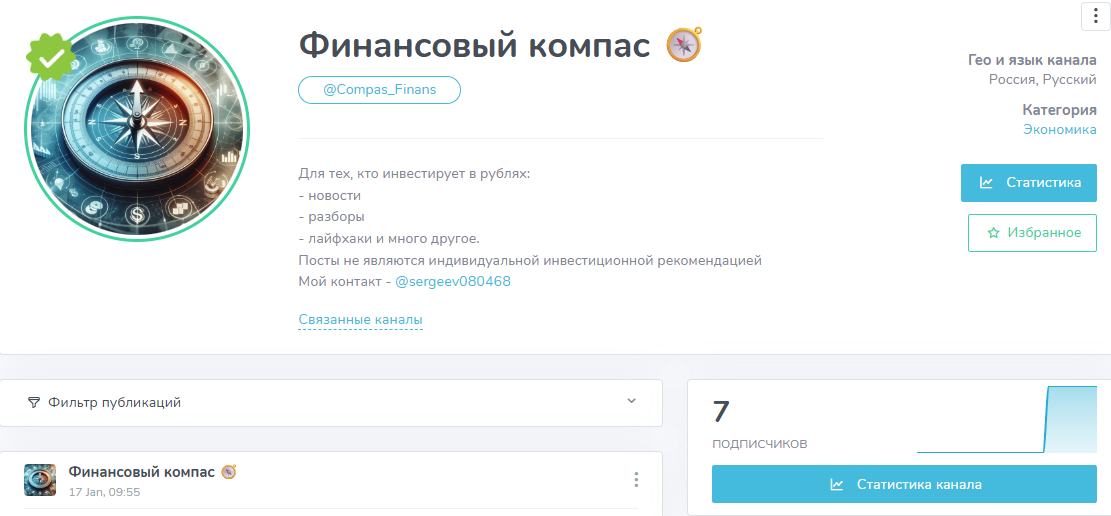Open the three-dot menu at top right
Image resolution: width=1111 pixels, height=516 pixels.
pyautogui.click(x=1095, y=16)
